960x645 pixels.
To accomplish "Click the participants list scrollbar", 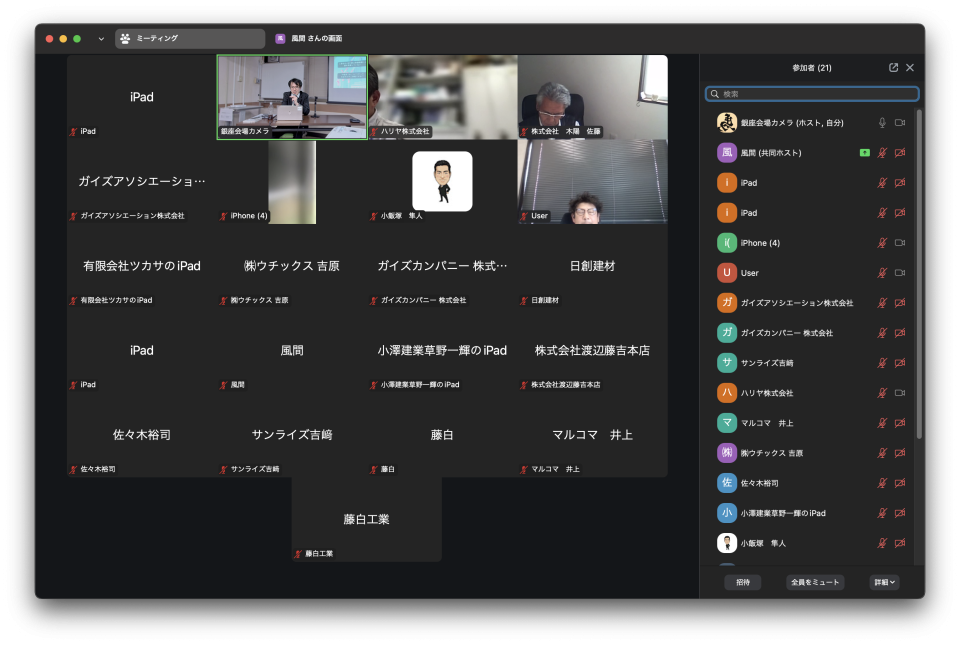I will click(919, 280).
